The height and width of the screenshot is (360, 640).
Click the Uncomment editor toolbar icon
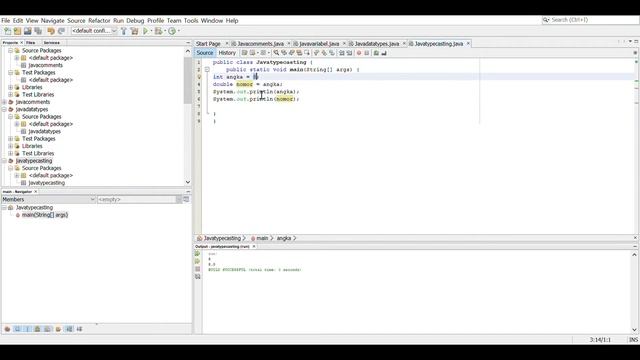(384, 53)
